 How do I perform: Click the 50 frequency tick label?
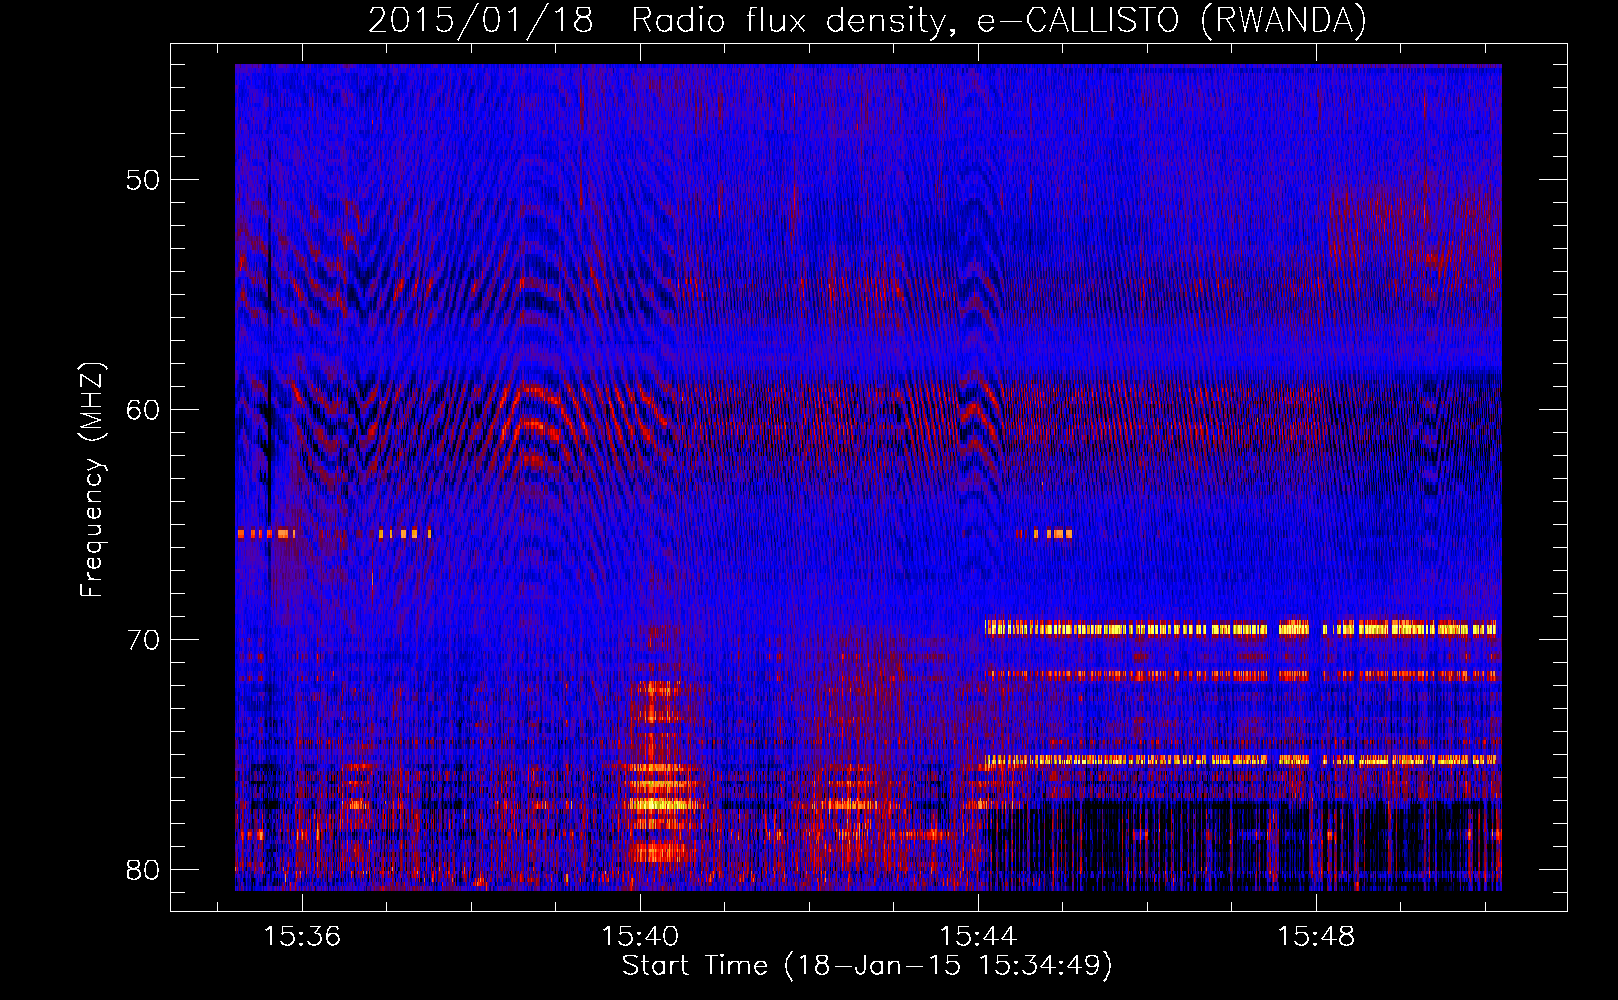coord(143,180)
